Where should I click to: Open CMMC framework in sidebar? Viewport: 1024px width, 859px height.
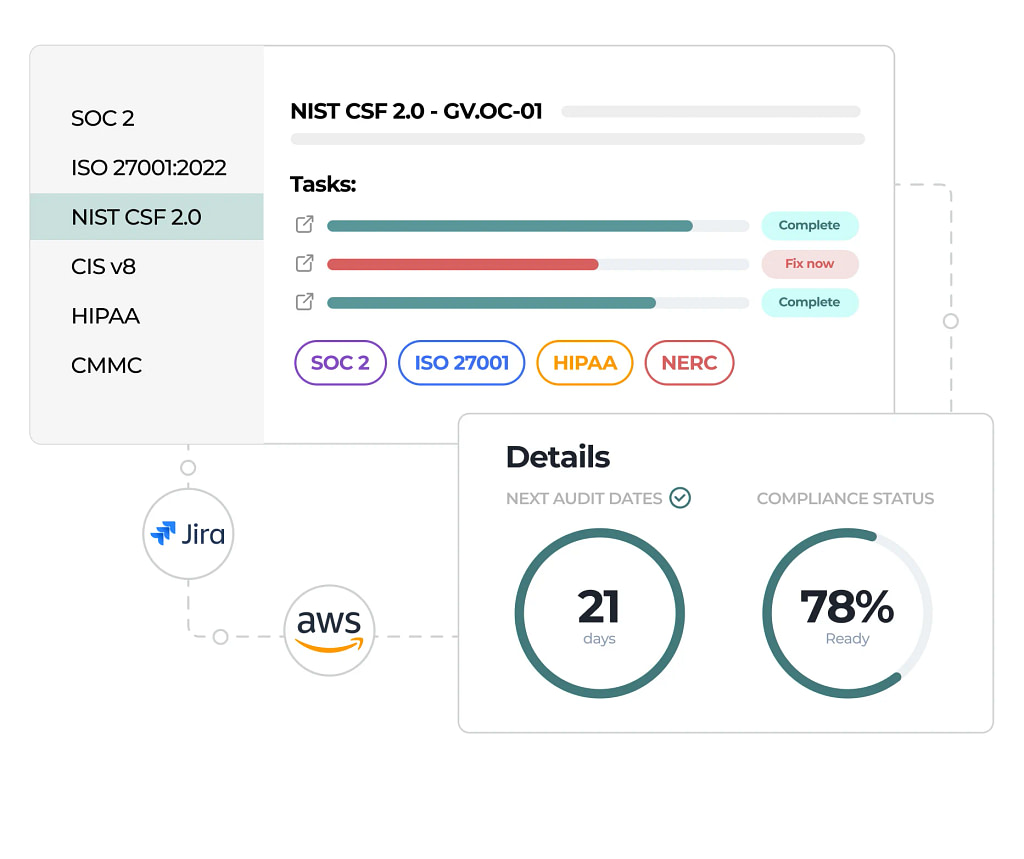click(107, 365)
